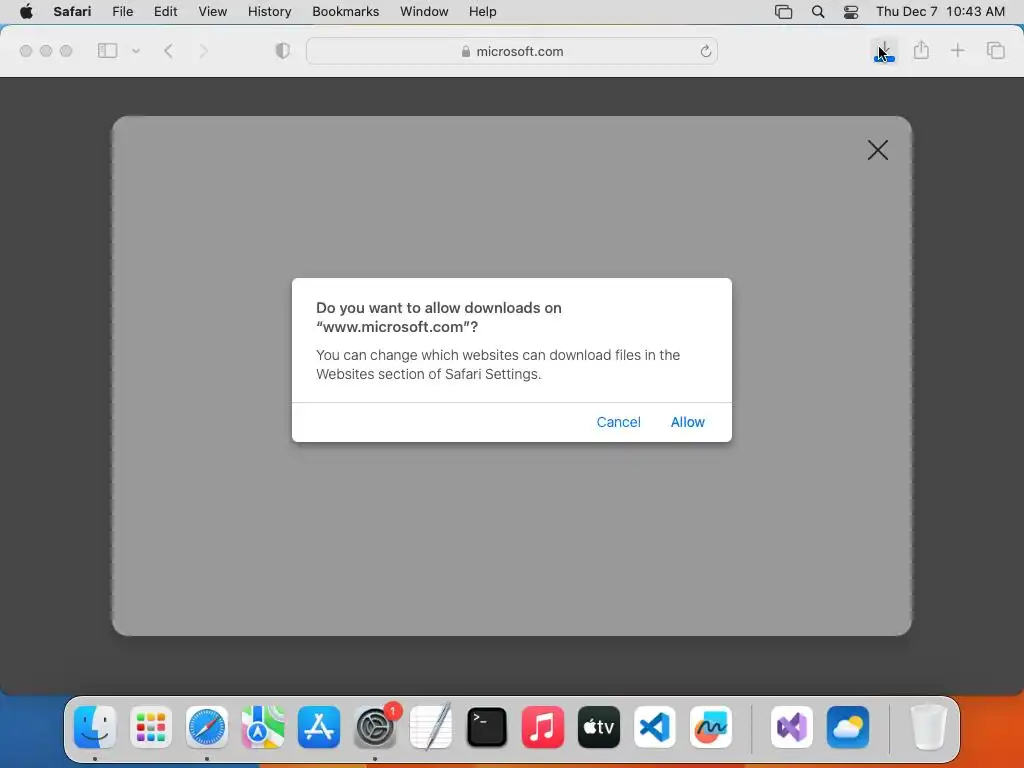
Task: Click the privacy report shield icon
Action: coord(282,51)
